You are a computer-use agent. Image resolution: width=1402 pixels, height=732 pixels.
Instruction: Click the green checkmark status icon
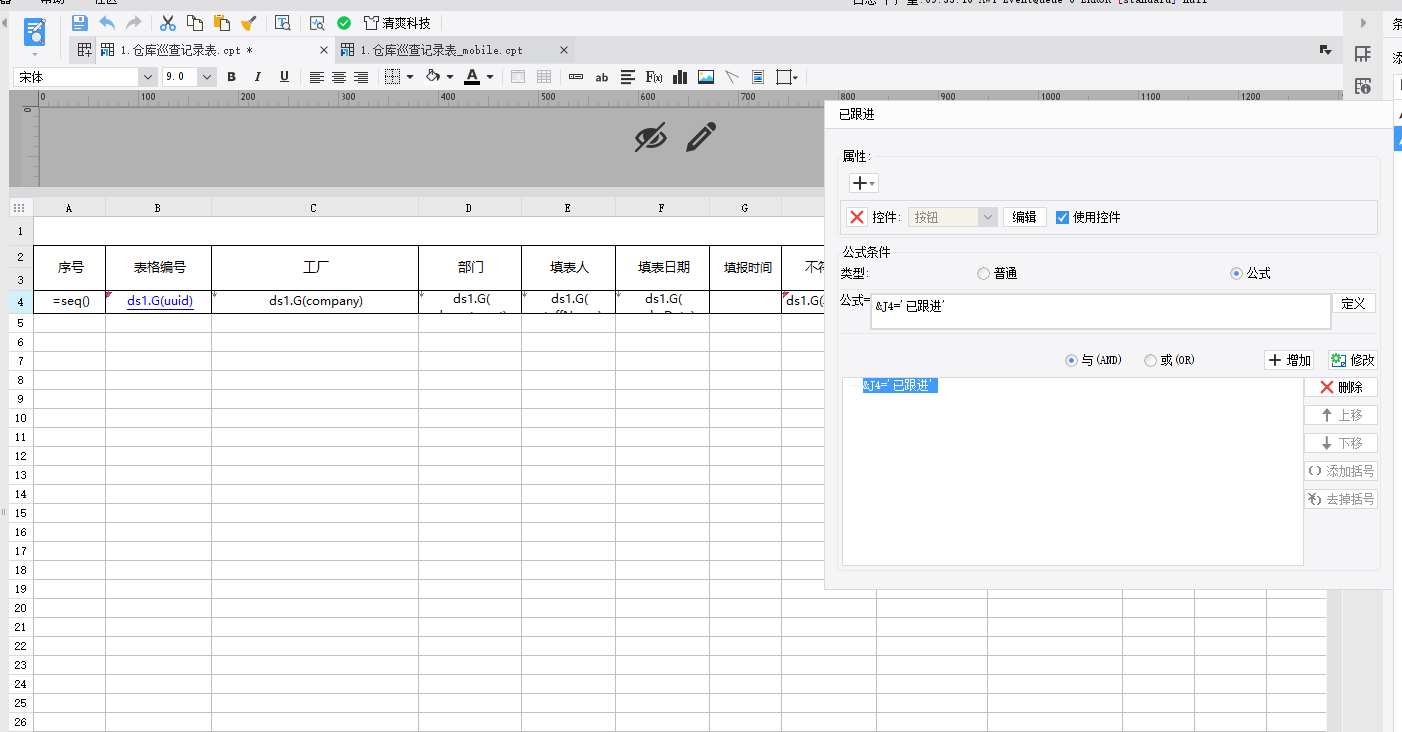[344, 23]
